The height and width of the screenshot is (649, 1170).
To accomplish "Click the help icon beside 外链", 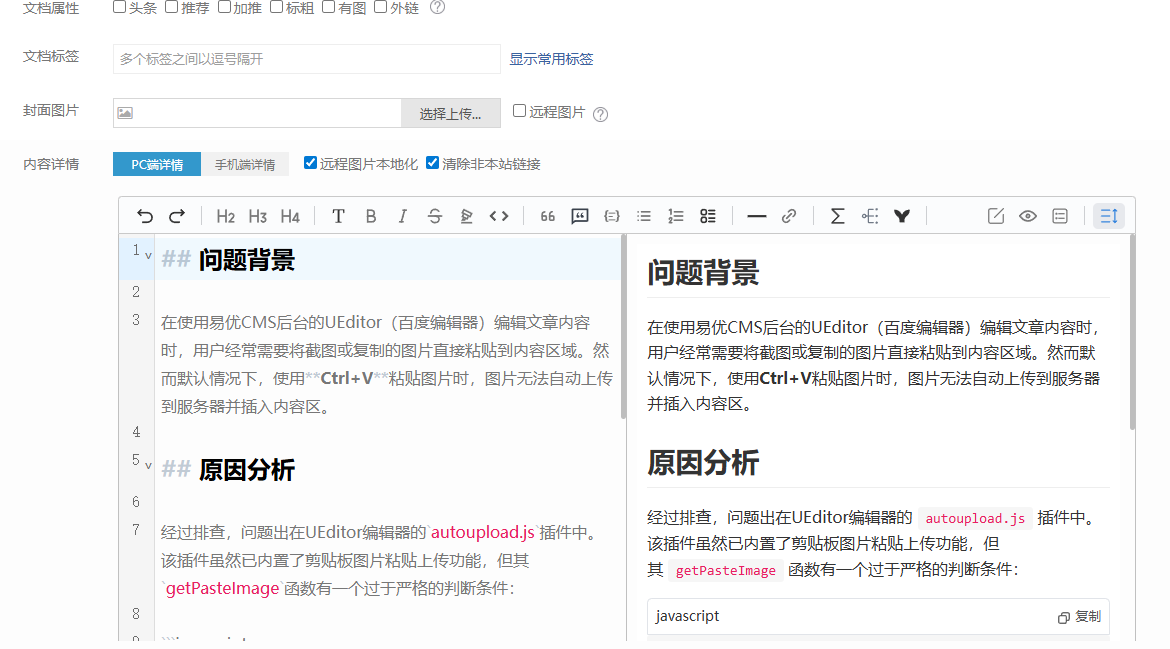I will [438, 7].
